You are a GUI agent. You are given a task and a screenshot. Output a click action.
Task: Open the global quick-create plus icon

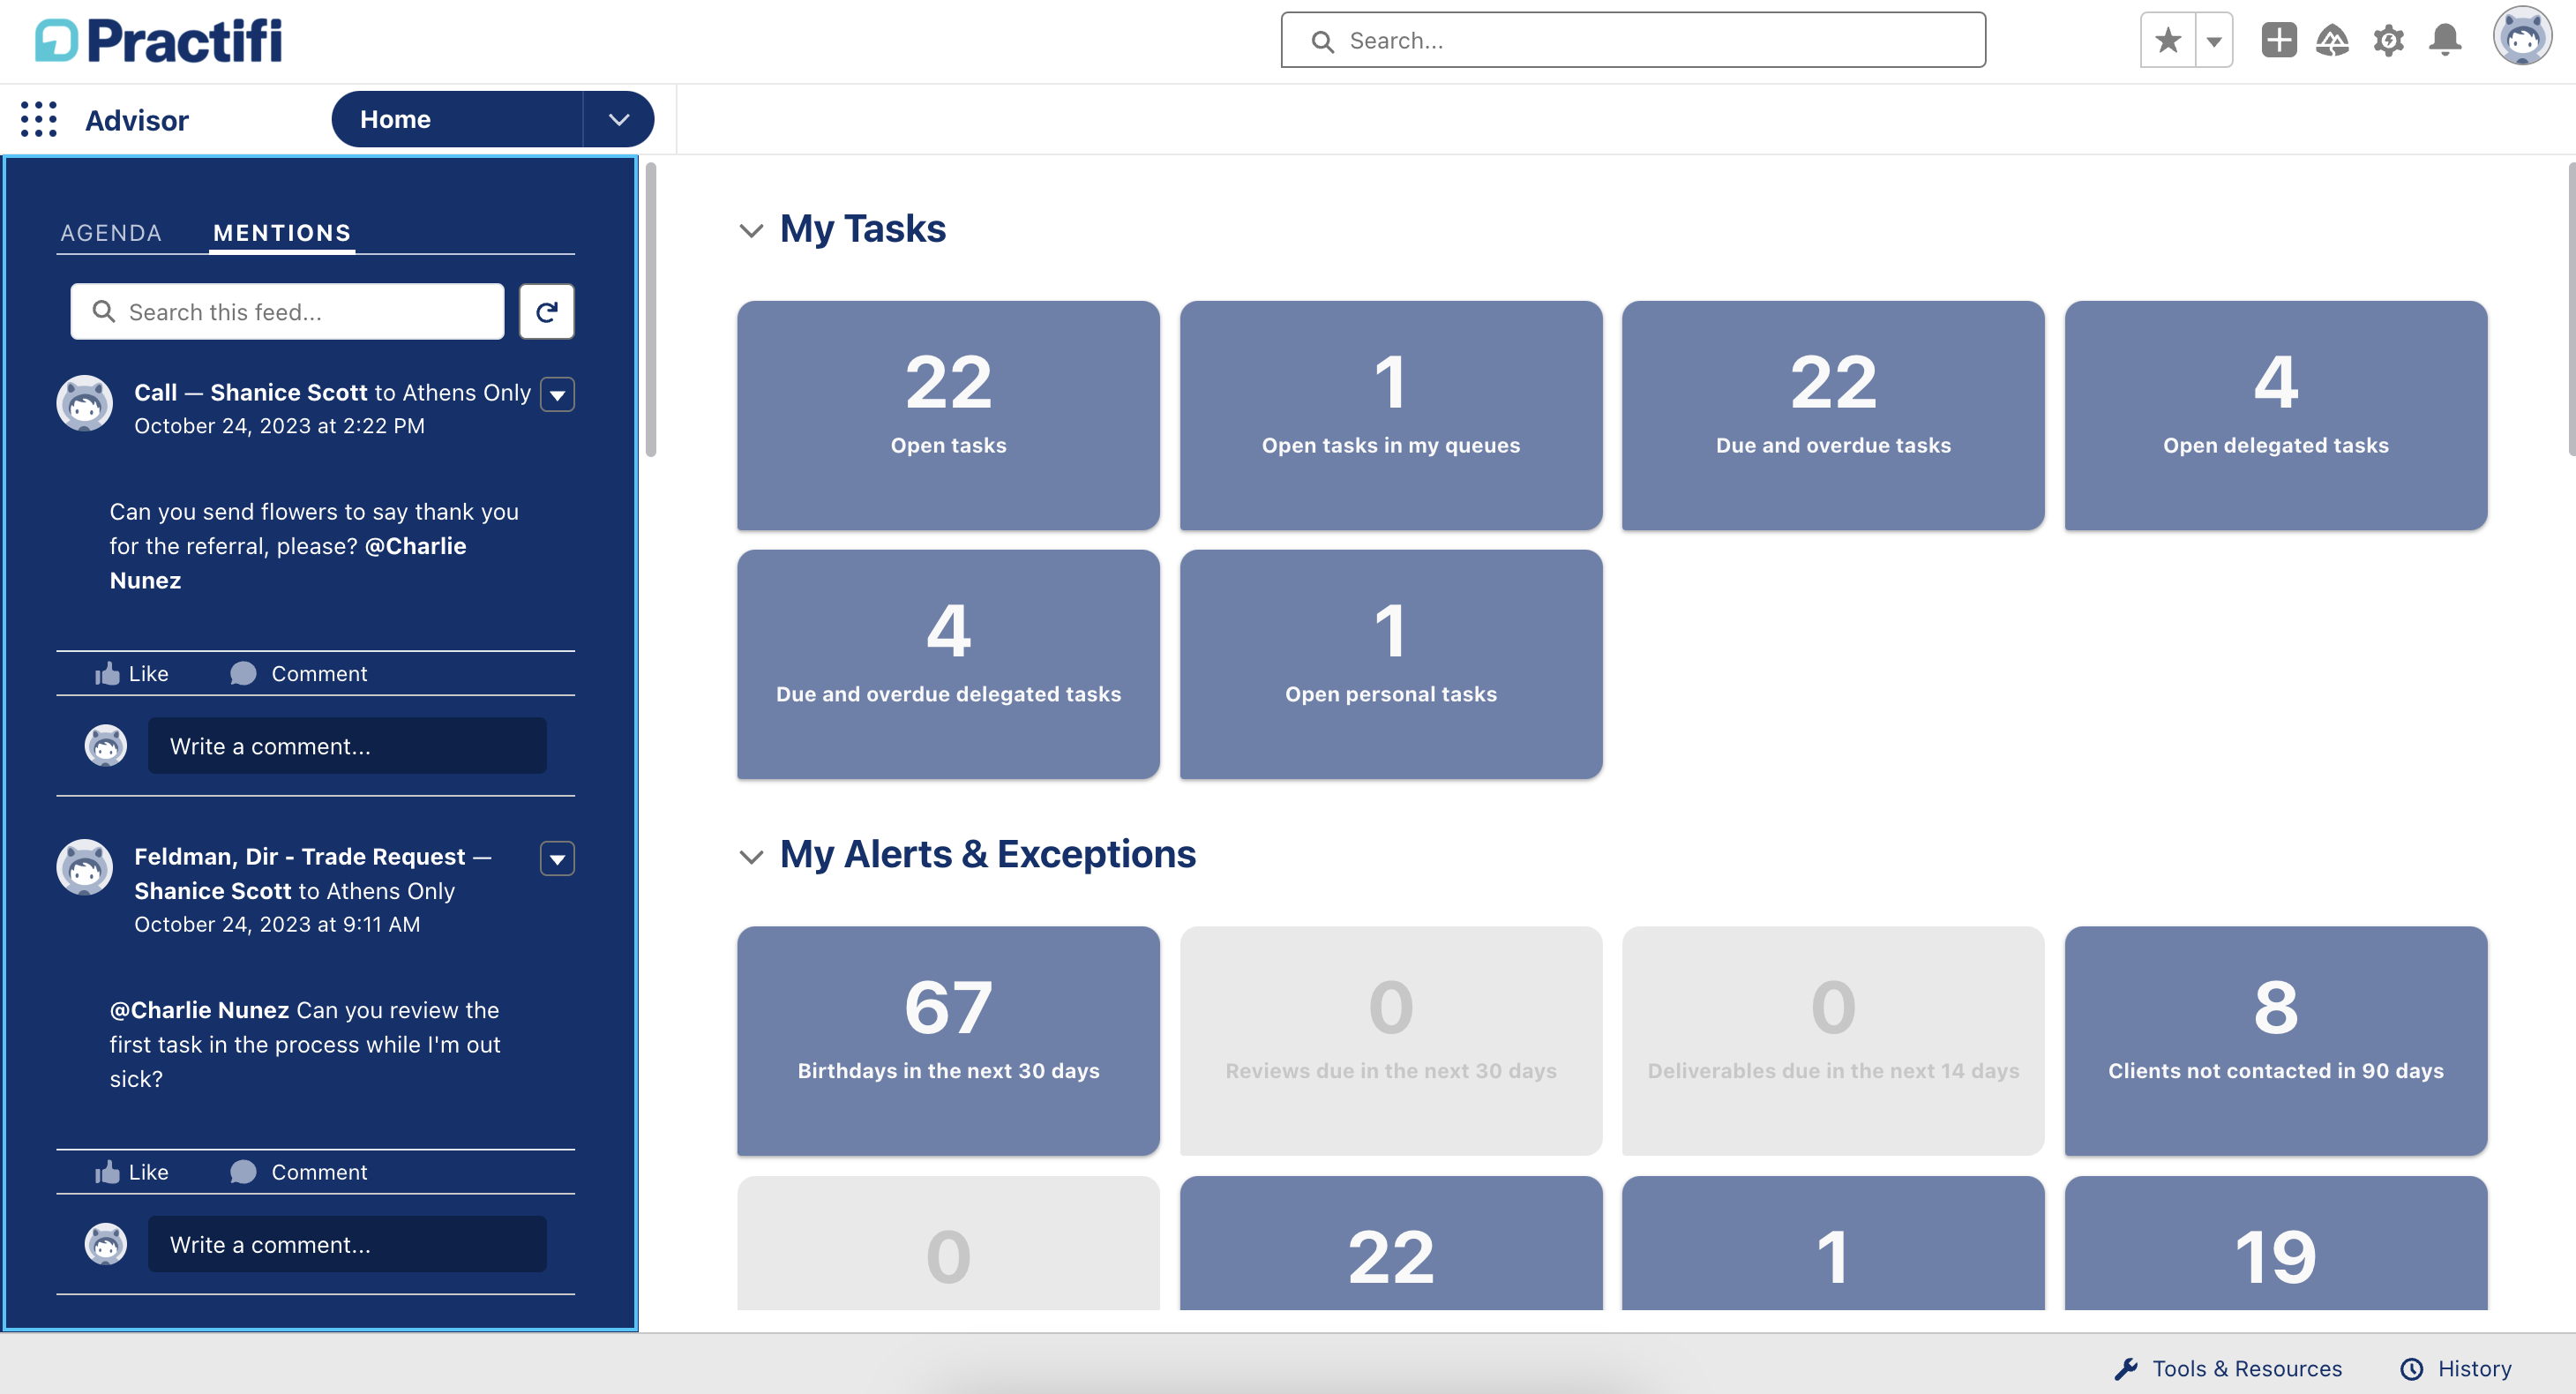click(x=2278, y=40)
